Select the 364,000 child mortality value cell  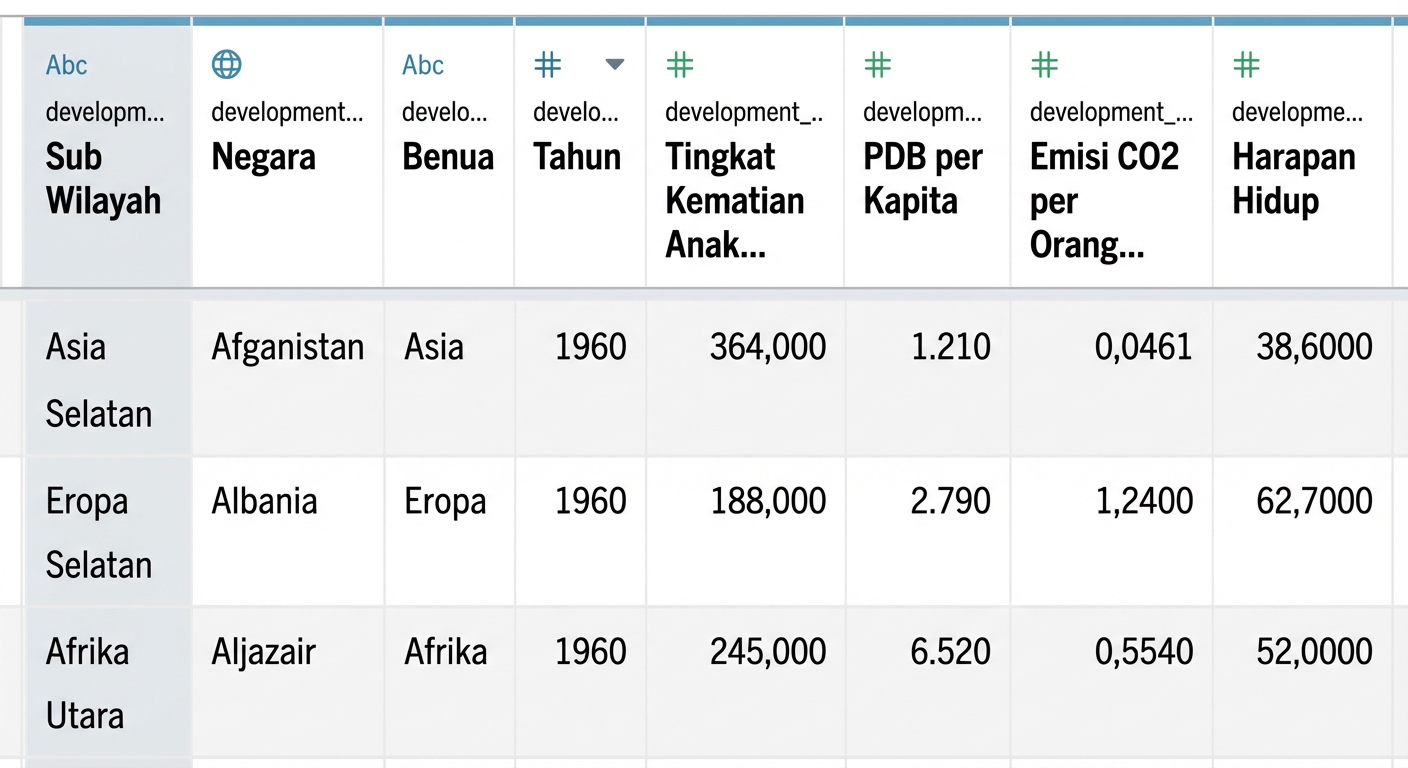[x=768, y=347]
